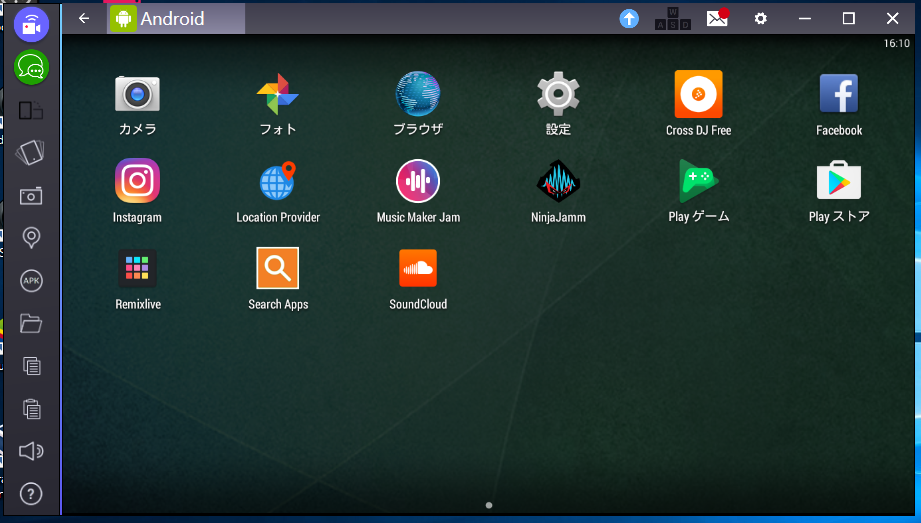This screenshot has height=523, width=921.
Task: Open Play ゲーム games app
Action: pyautogui.click(x=698, y=180)
